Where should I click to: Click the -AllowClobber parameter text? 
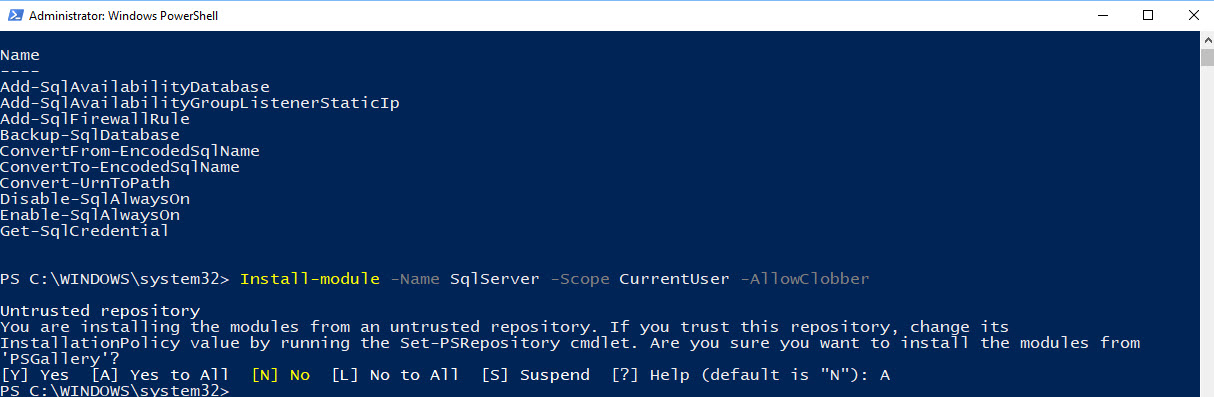point(805,279)
